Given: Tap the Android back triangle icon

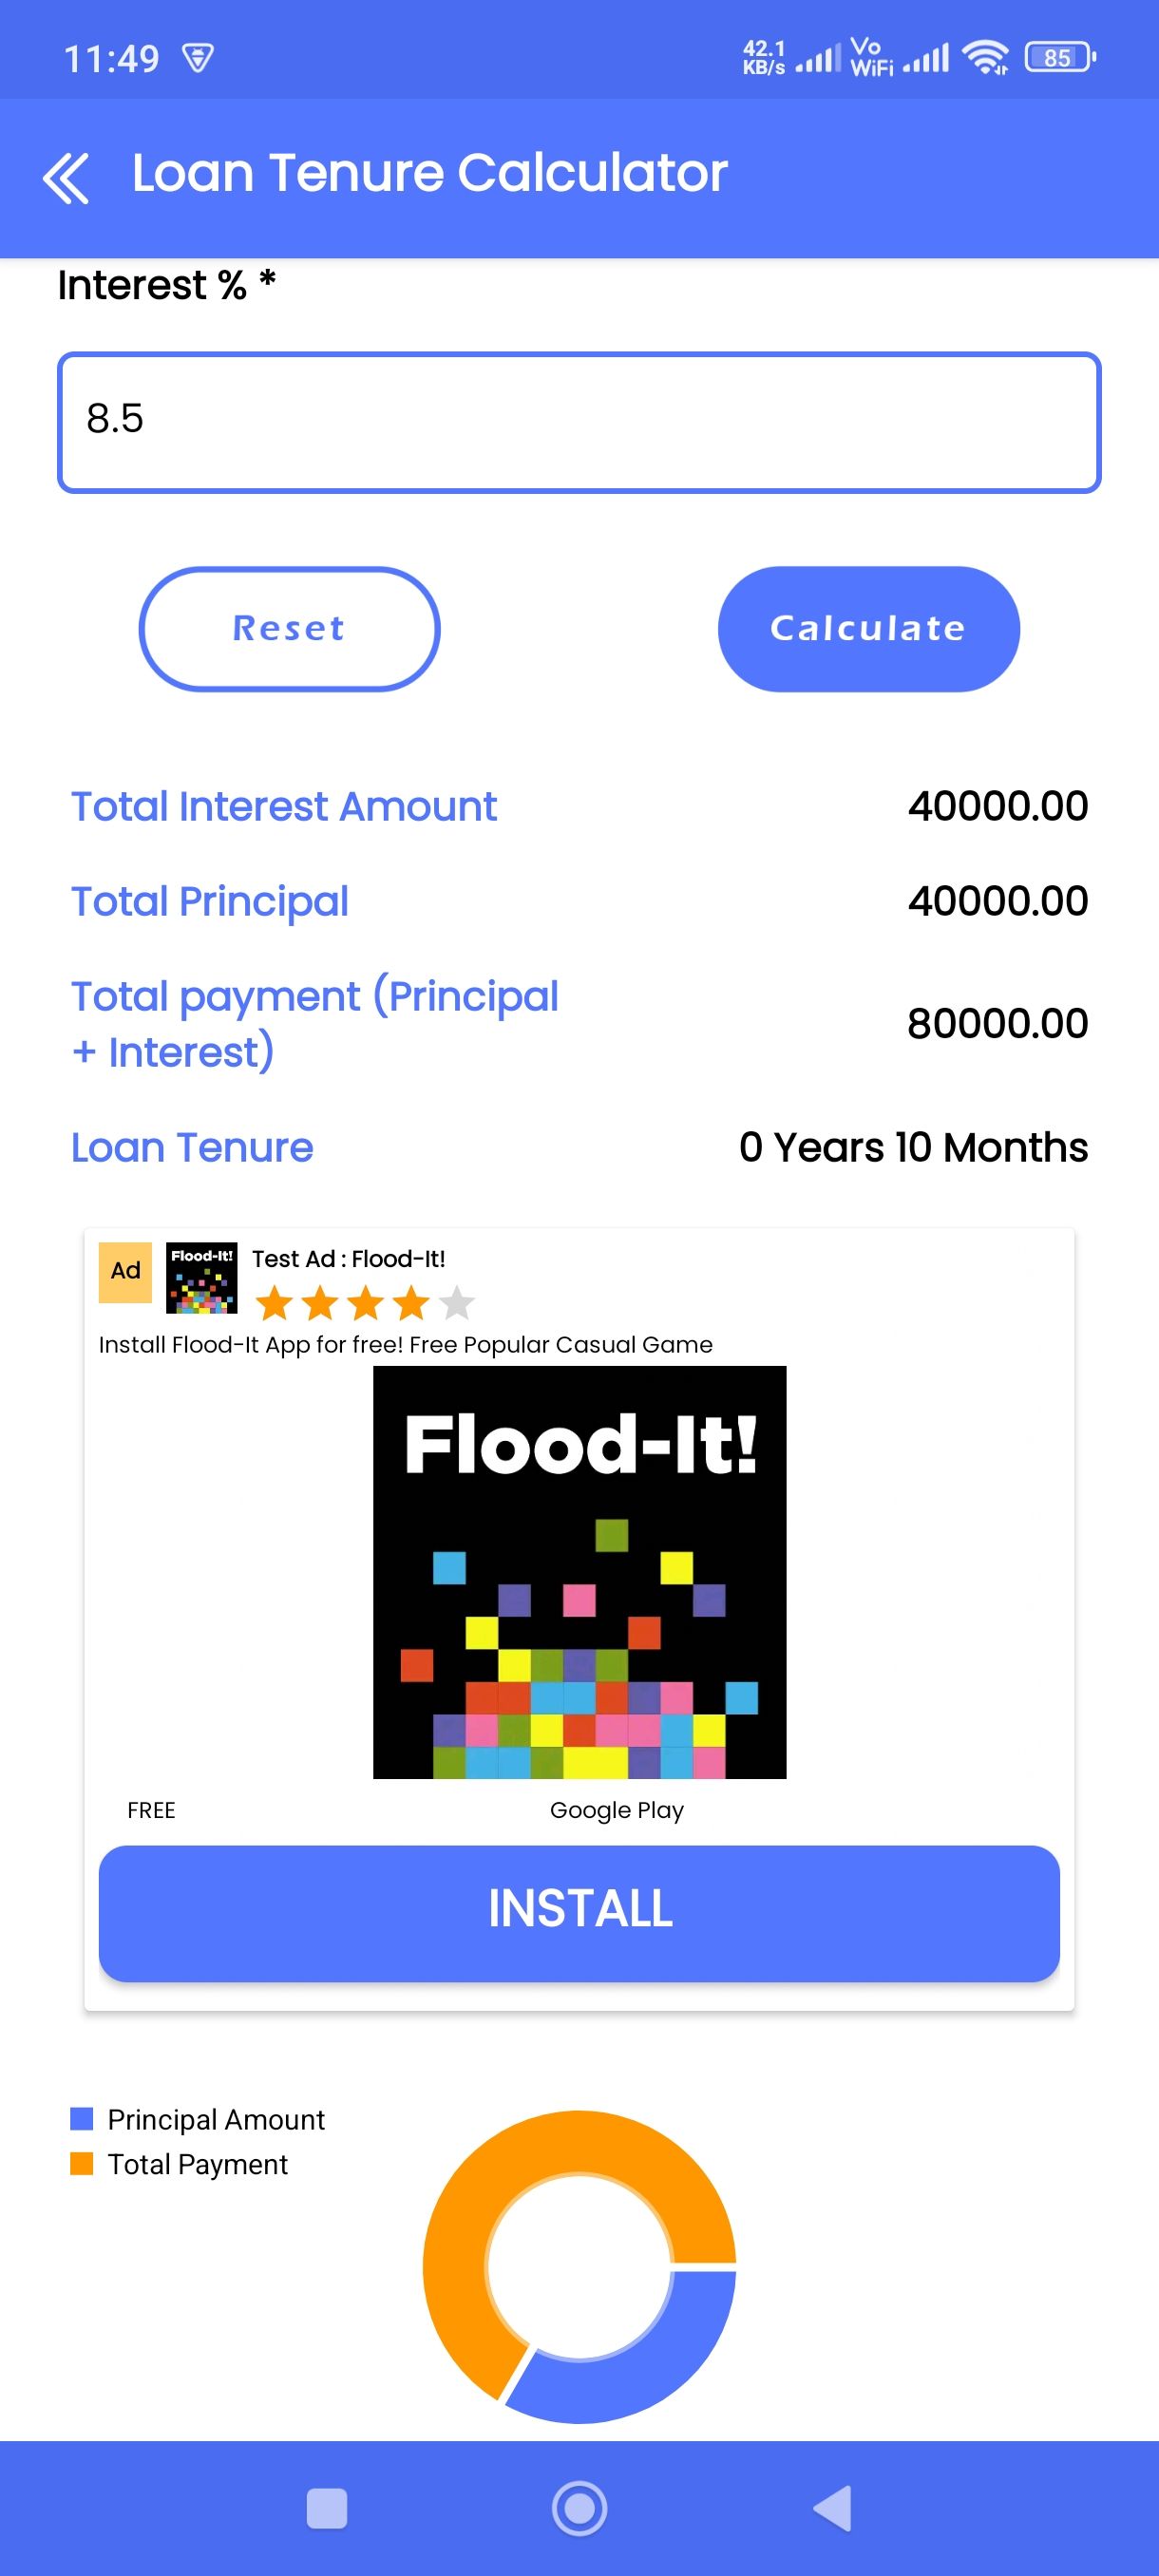Looking at the screenshot, I should (x=832, y=2508).
